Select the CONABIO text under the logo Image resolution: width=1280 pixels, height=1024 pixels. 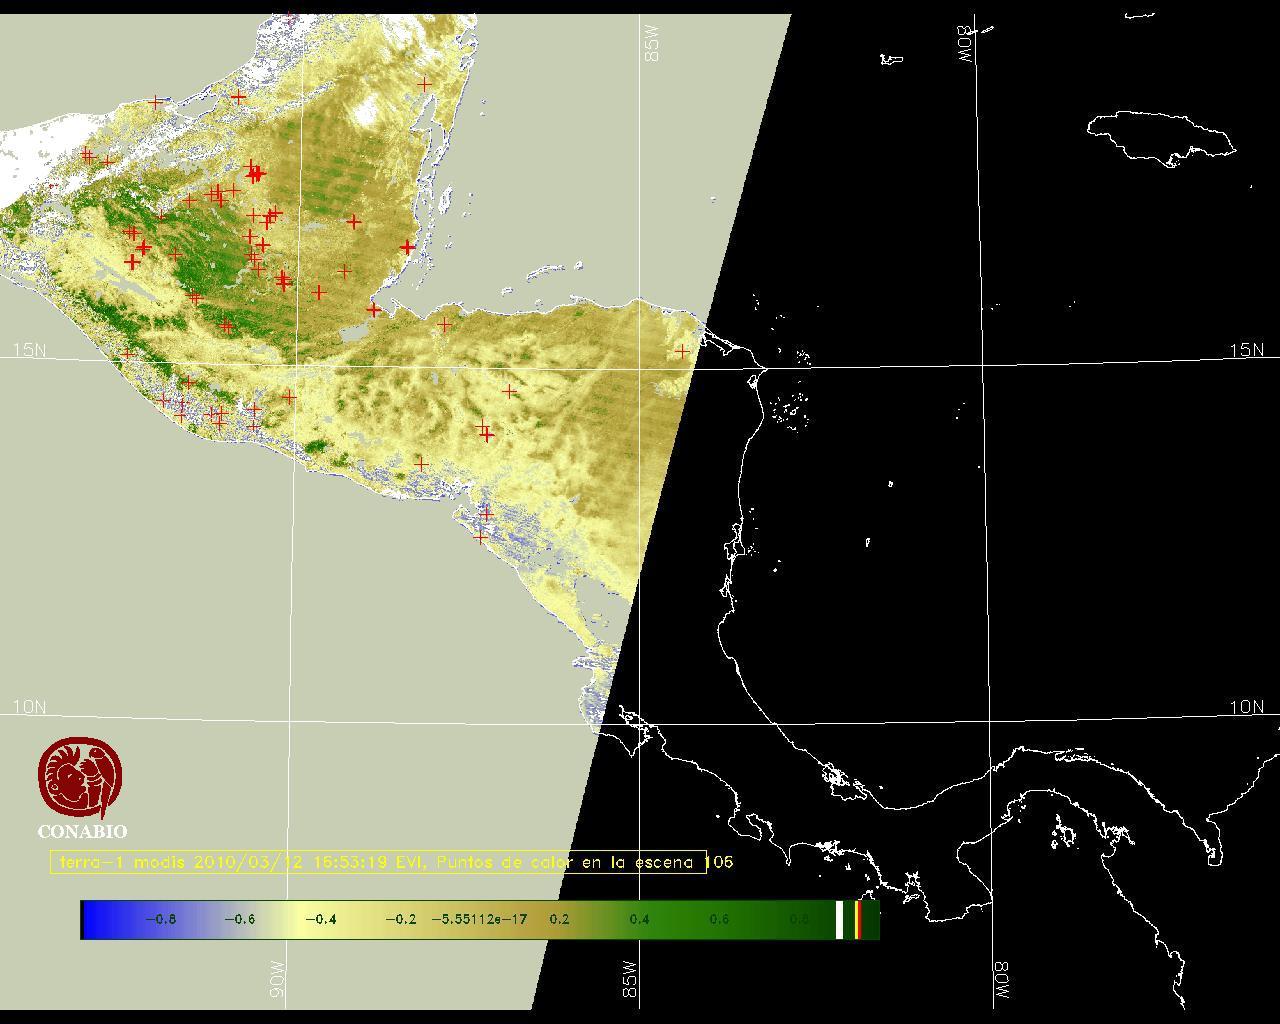point(82,831)
